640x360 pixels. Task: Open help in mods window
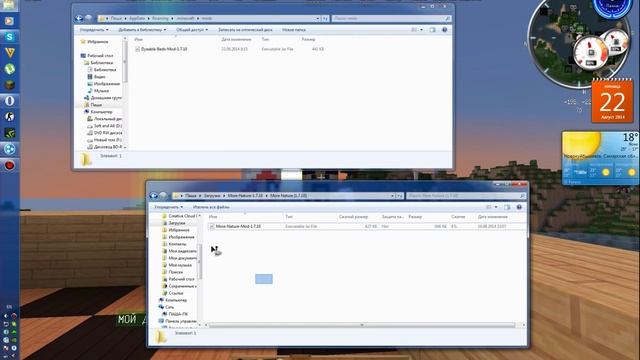pyautogui.click(x=444, y=30)
